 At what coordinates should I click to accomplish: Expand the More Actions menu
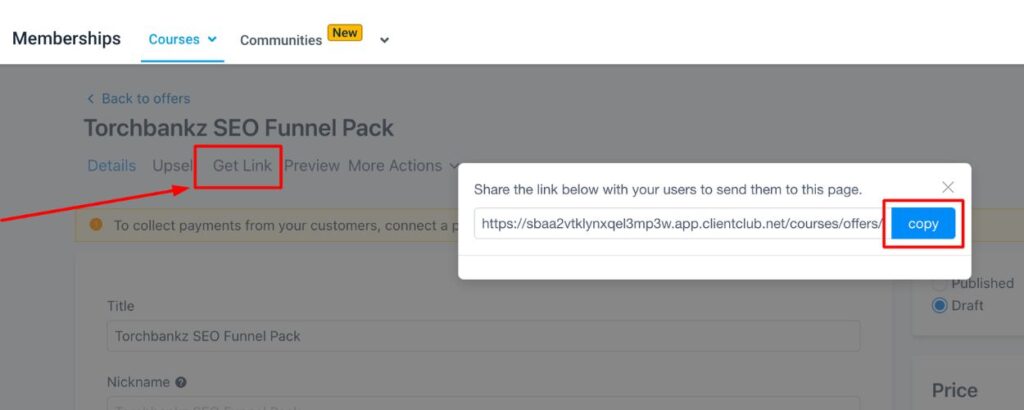(403, 166)
